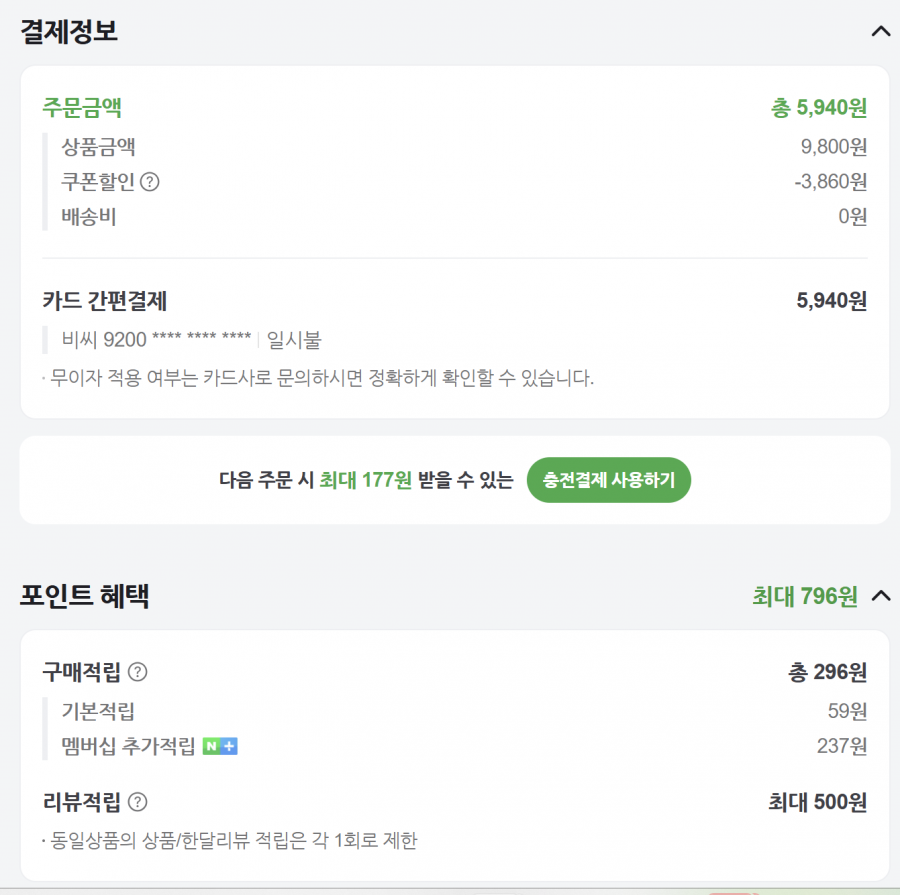
Task: Show the 리뷰적립 help info icon
Action: 138,802
